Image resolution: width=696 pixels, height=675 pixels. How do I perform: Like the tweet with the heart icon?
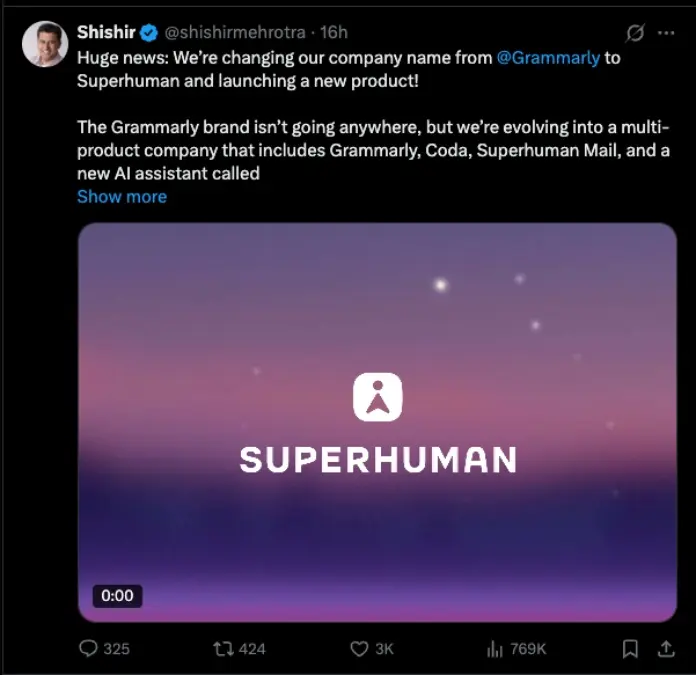[359, 649]
